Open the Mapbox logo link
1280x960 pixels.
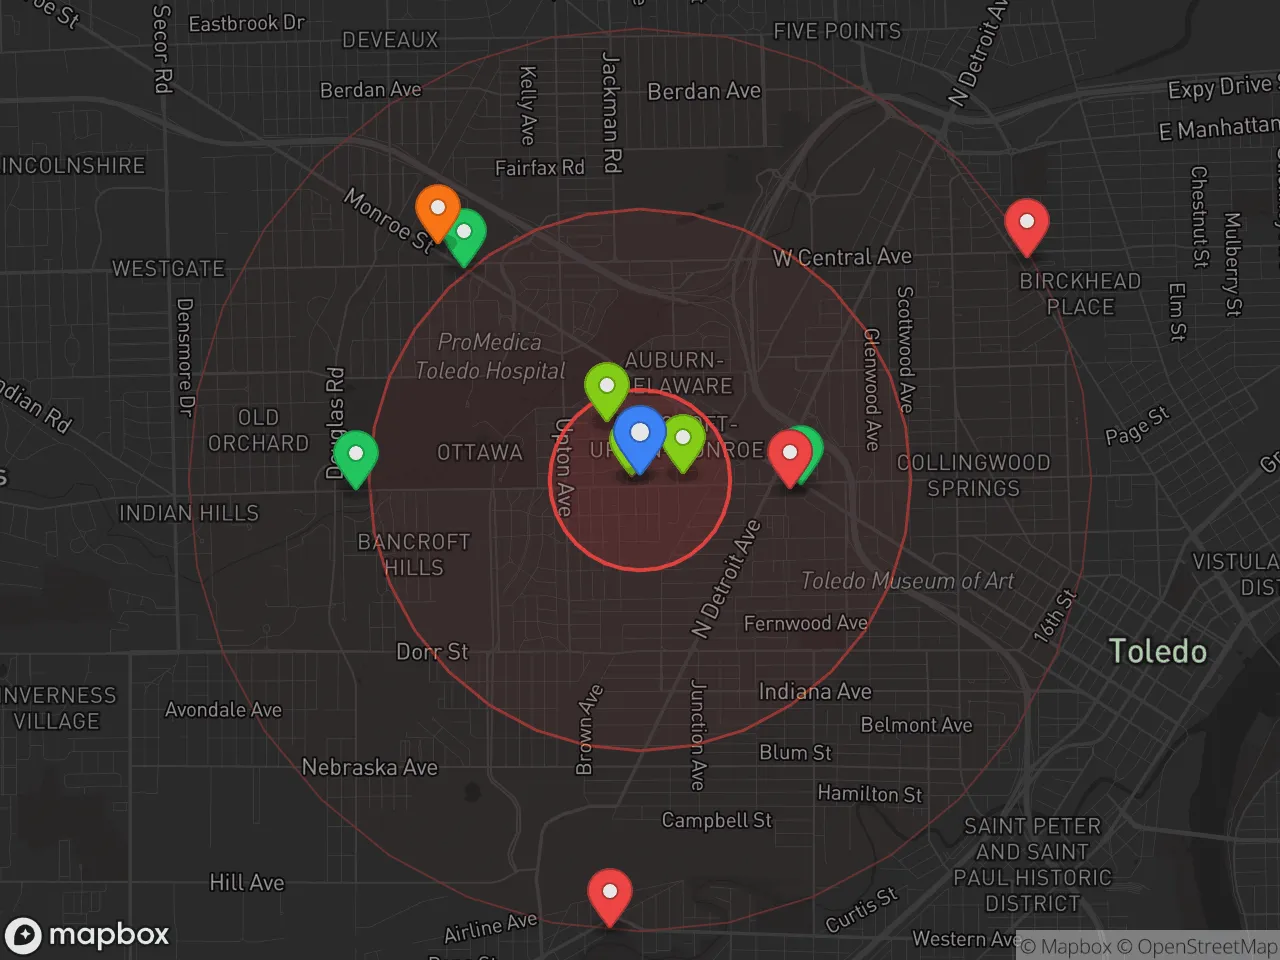[88, 935]
